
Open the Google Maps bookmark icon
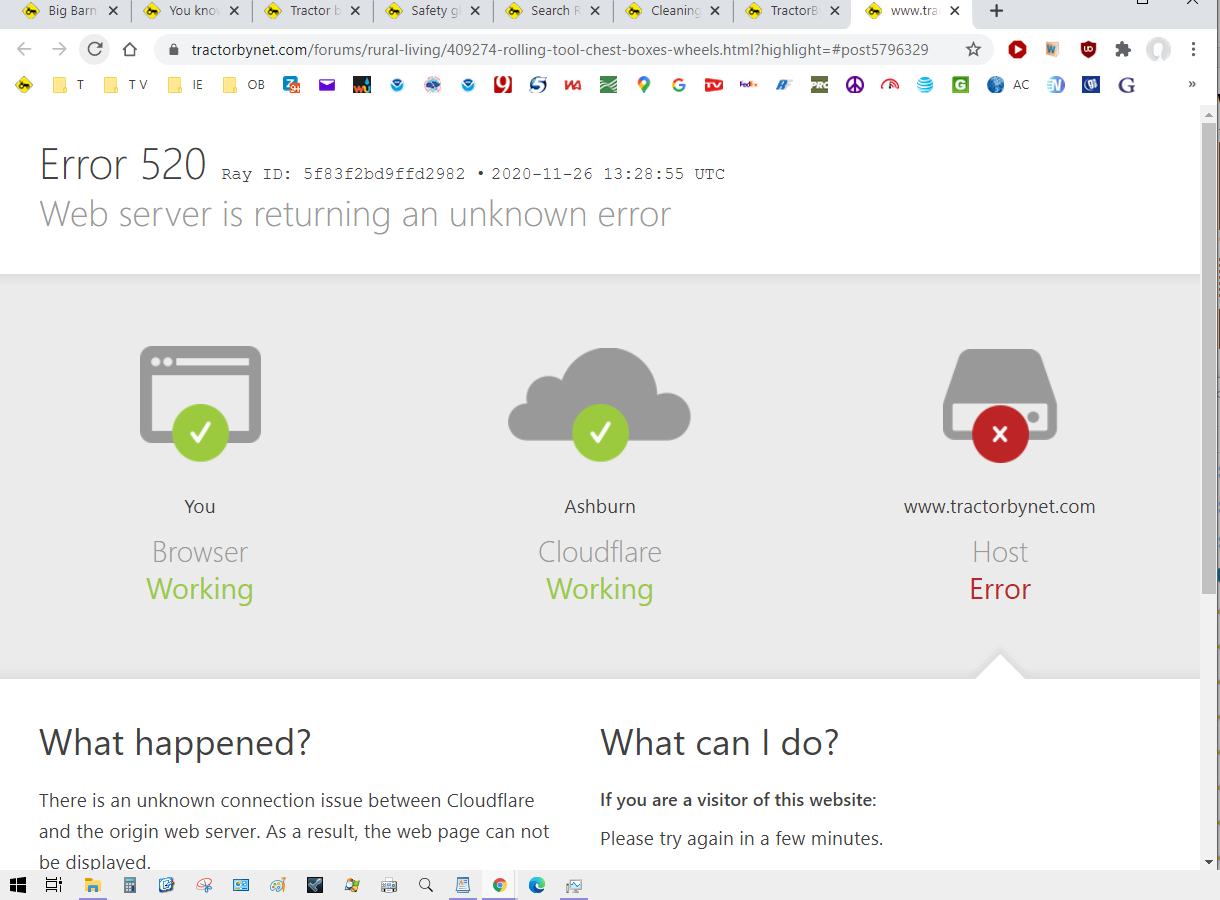[643, 85]
